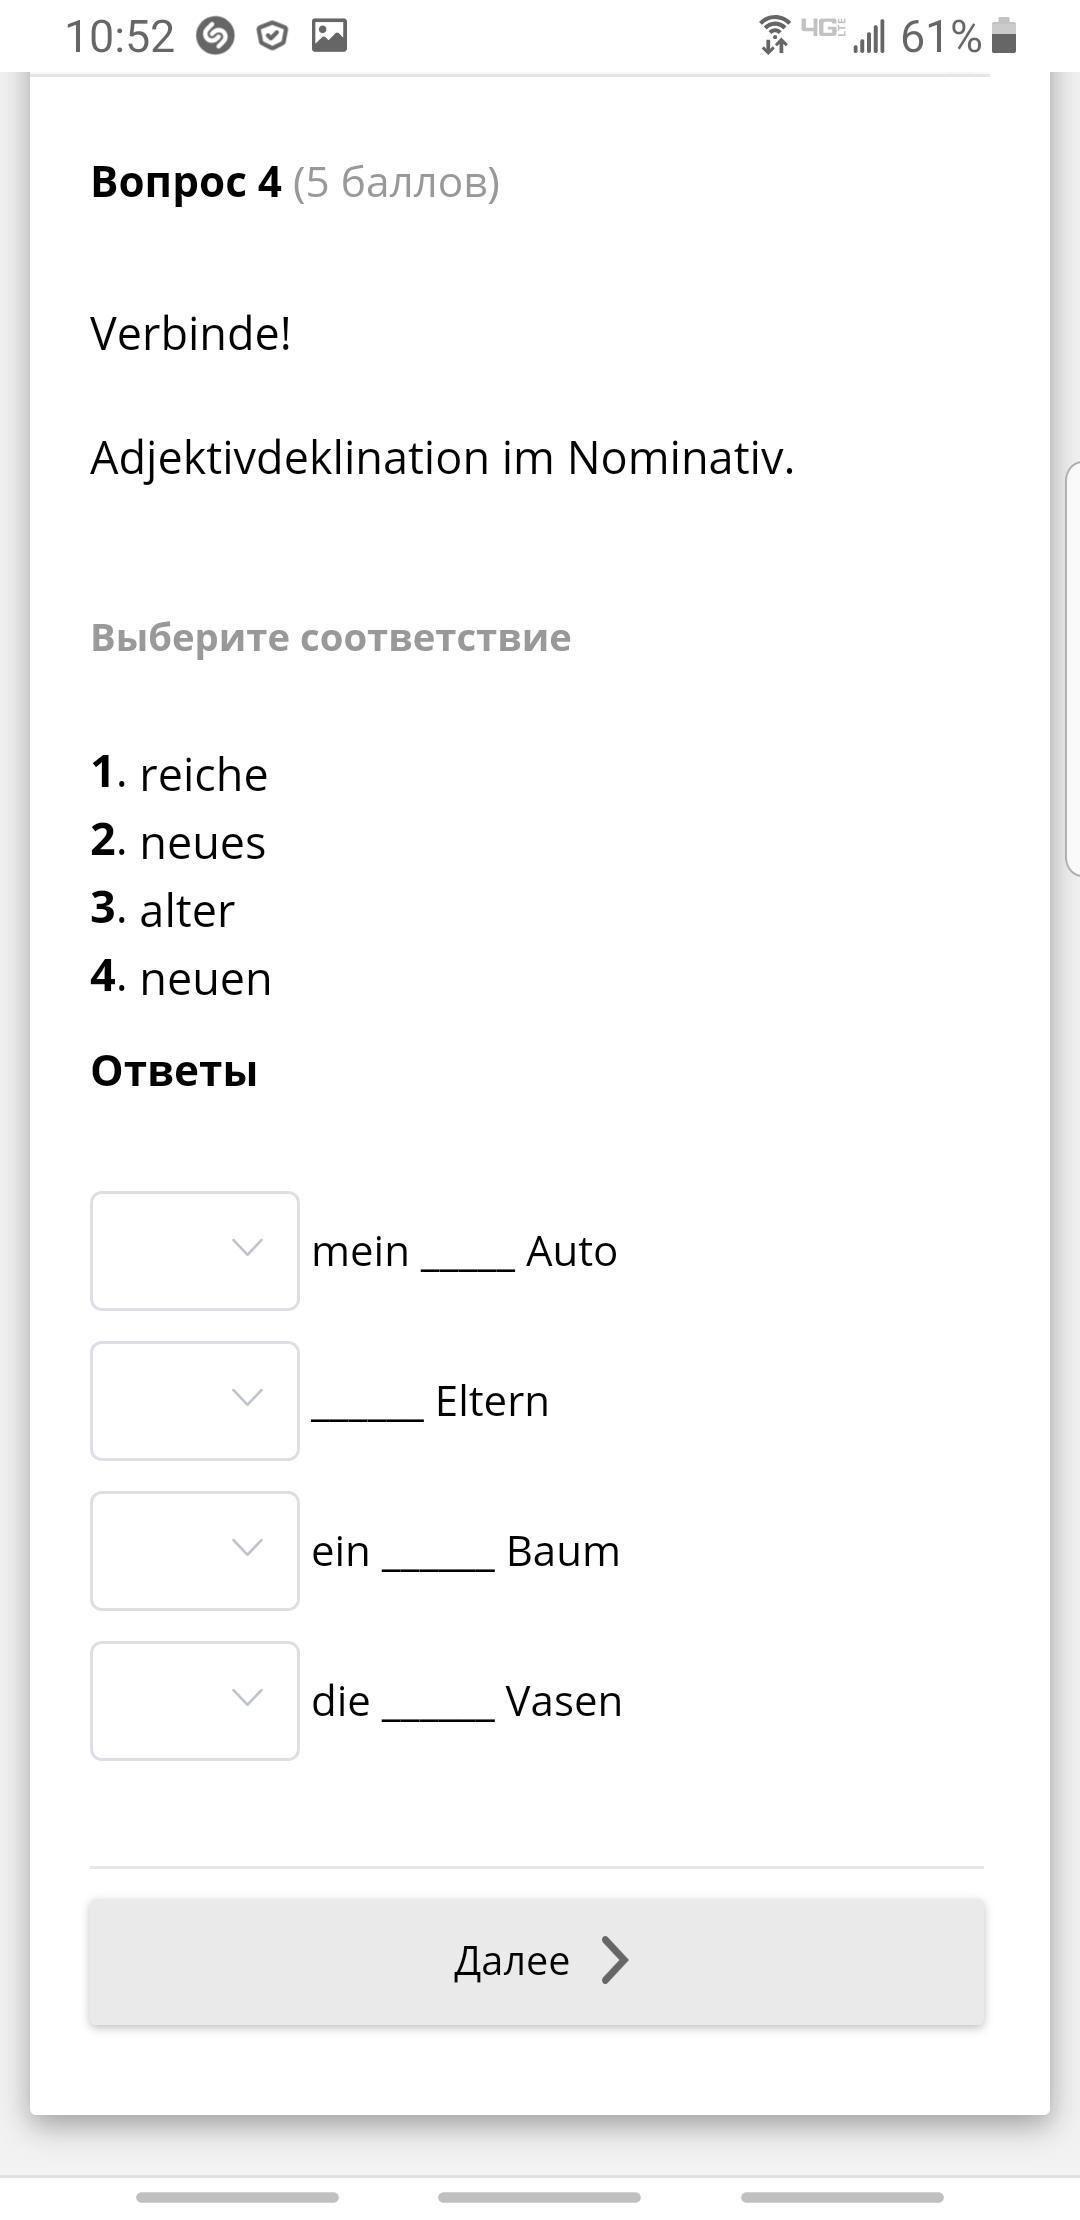
Task: Tap the mobile signal bars icon
Action: coord(869,38)
